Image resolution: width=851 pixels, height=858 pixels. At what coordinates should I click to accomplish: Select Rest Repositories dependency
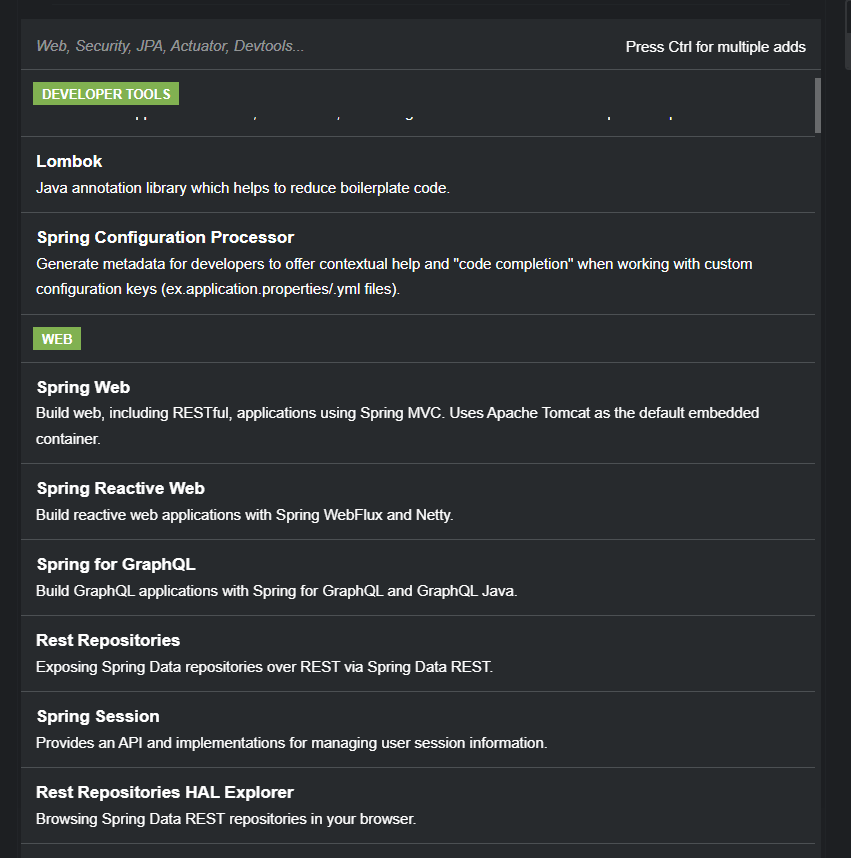tap(418, 653)
